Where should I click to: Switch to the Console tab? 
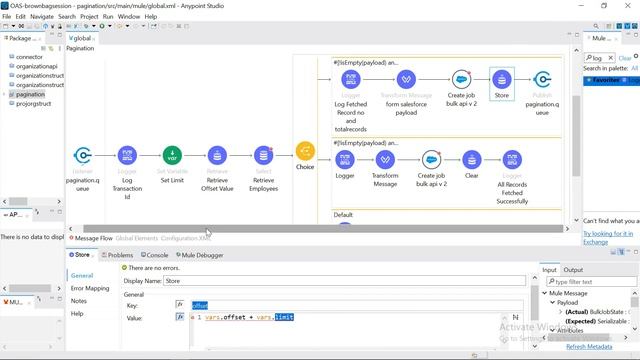(x=155, y=255)
